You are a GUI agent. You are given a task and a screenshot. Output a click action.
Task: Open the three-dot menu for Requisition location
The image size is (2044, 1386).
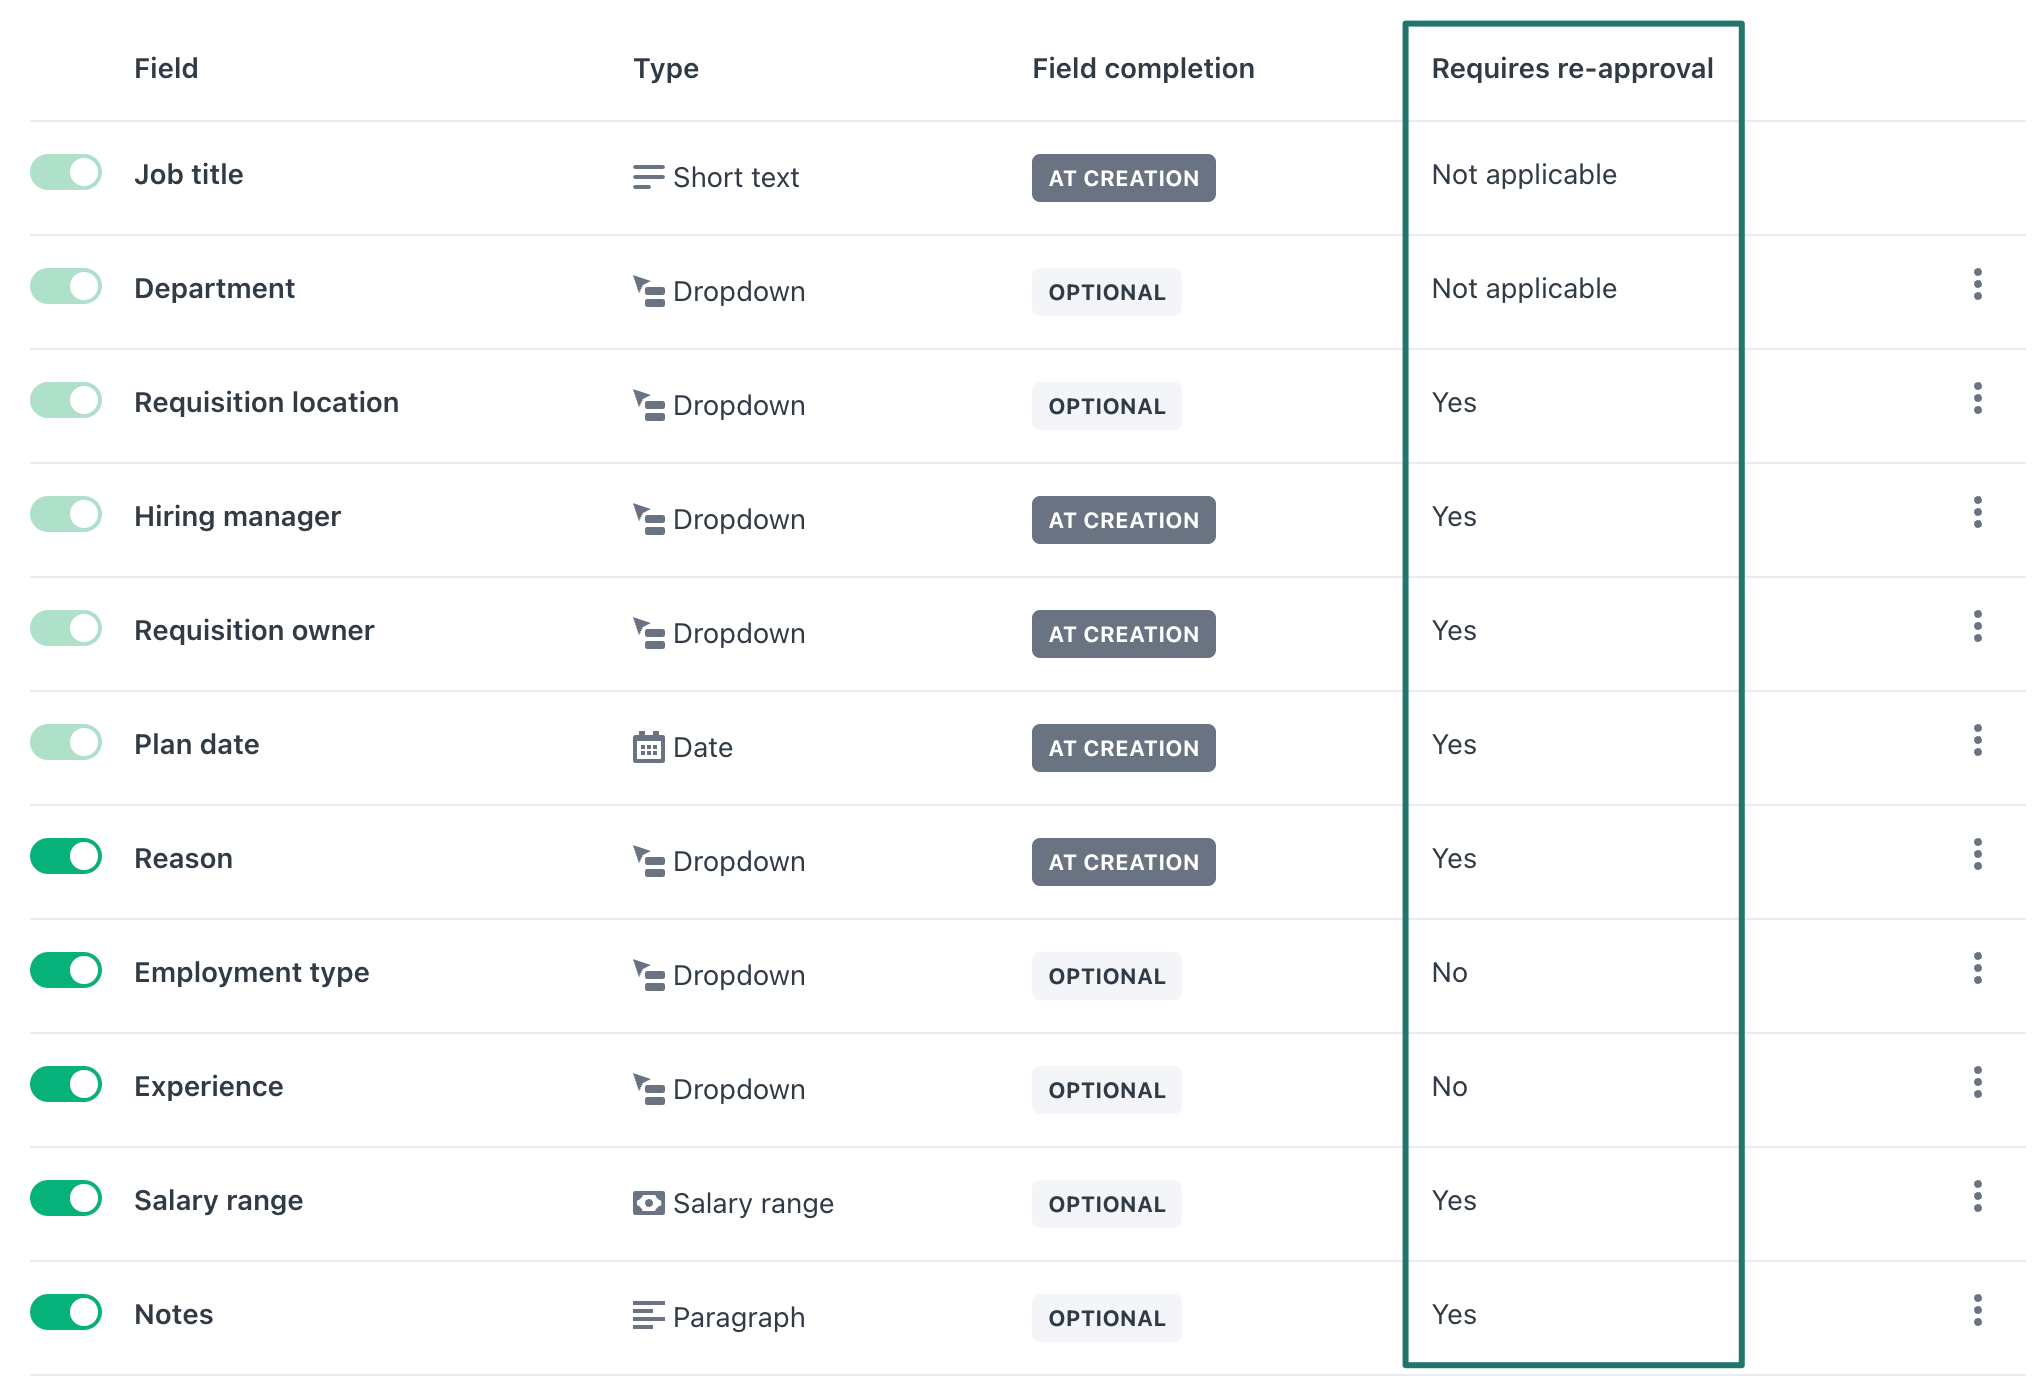1979,399
